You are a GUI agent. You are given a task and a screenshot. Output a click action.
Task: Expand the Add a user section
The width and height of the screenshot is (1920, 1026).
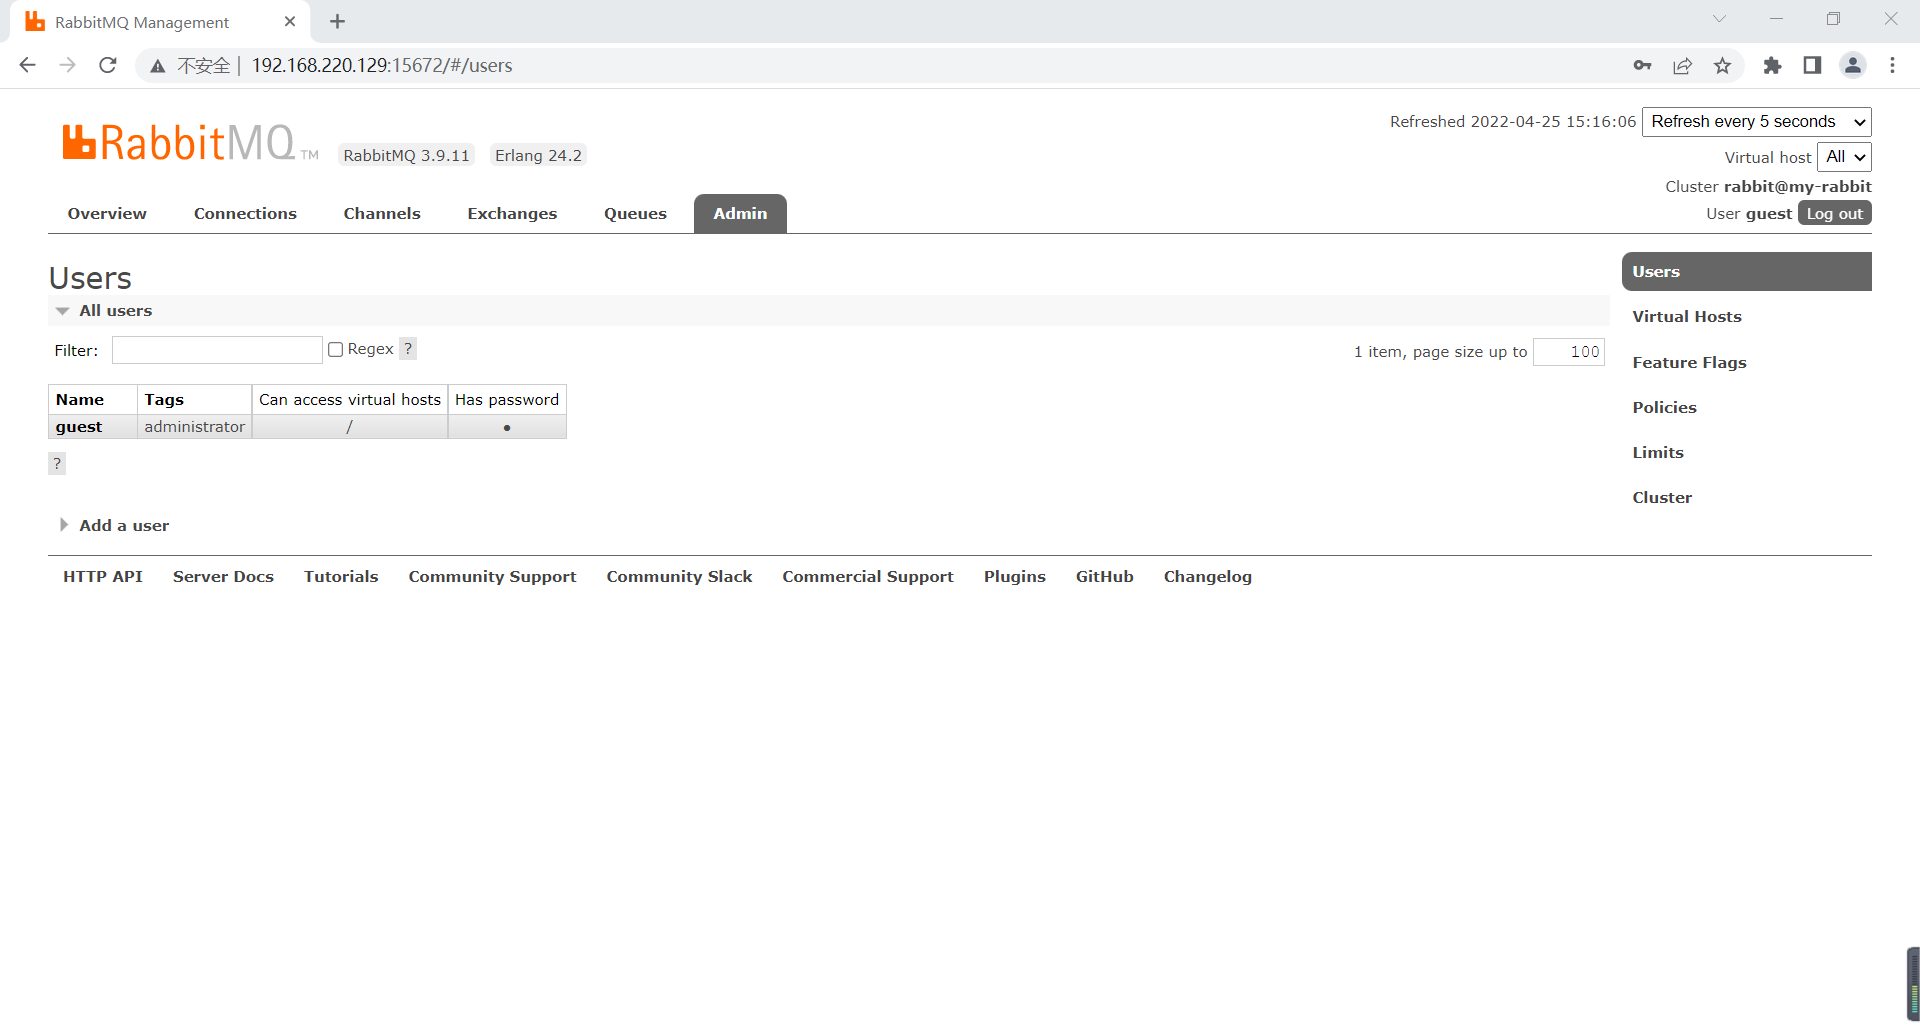point(114,526)
